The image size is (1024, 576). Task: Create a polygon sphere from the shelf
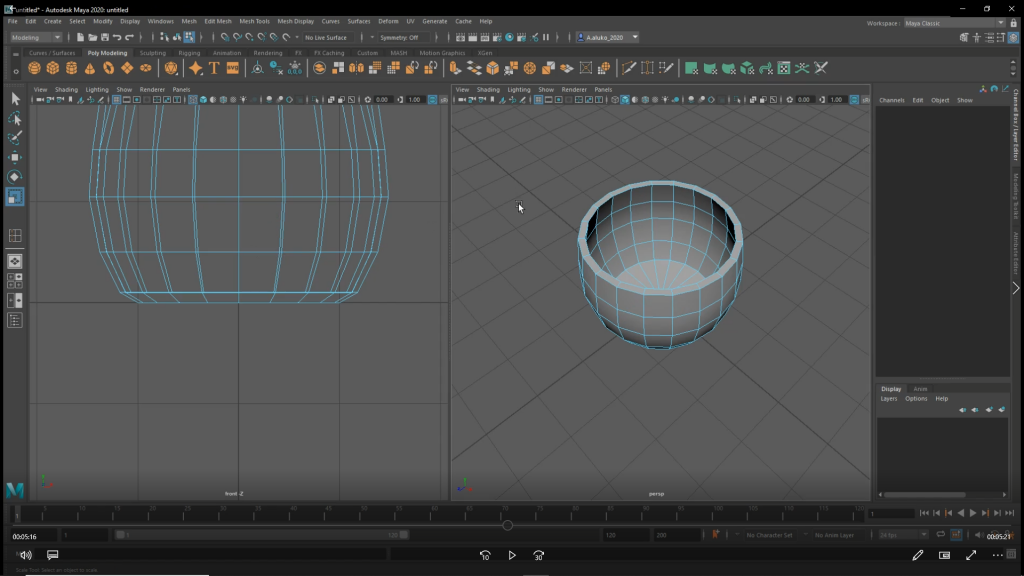coord(34,68)
